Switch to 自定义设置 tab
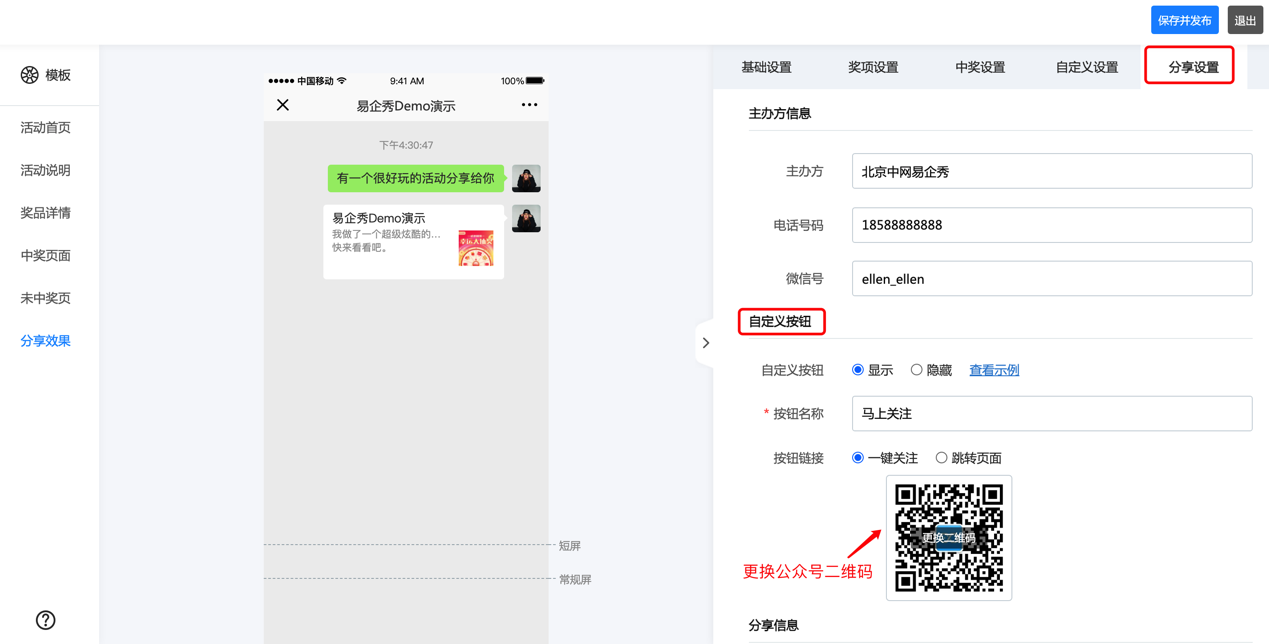 1087,67
